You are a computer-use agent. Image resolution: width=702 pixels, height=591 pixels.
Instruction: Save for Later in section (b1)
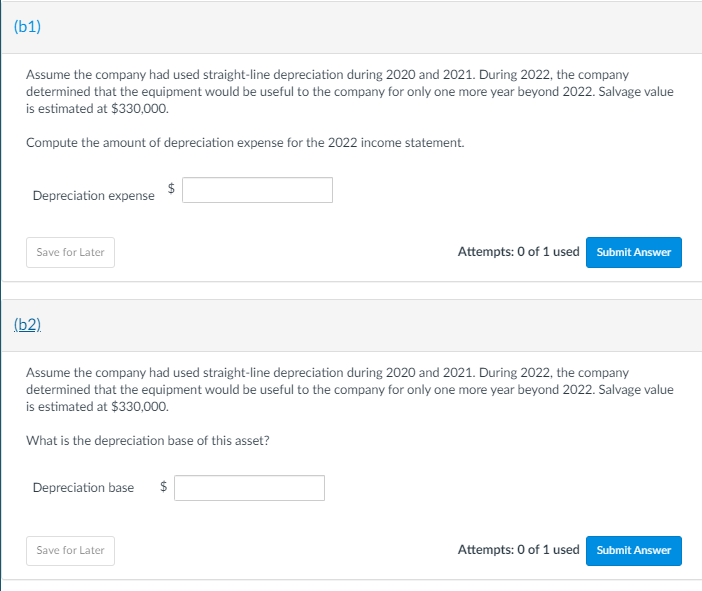click(x=70, y=253)
